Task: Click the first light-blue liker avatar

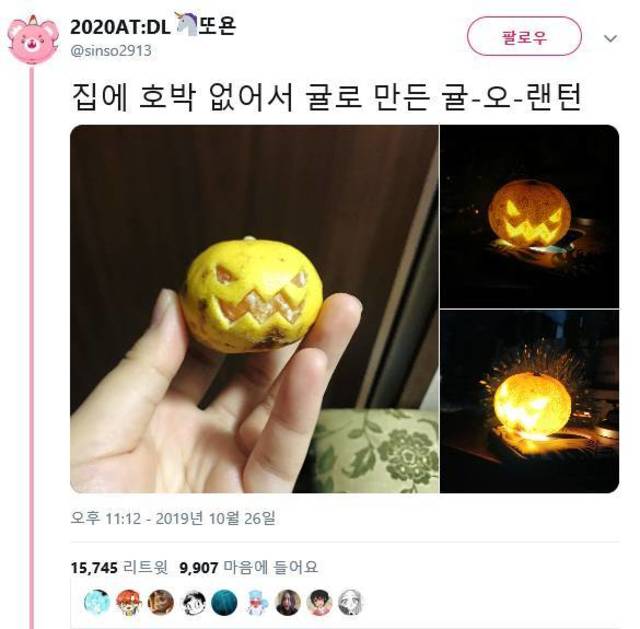Action: 97,602
